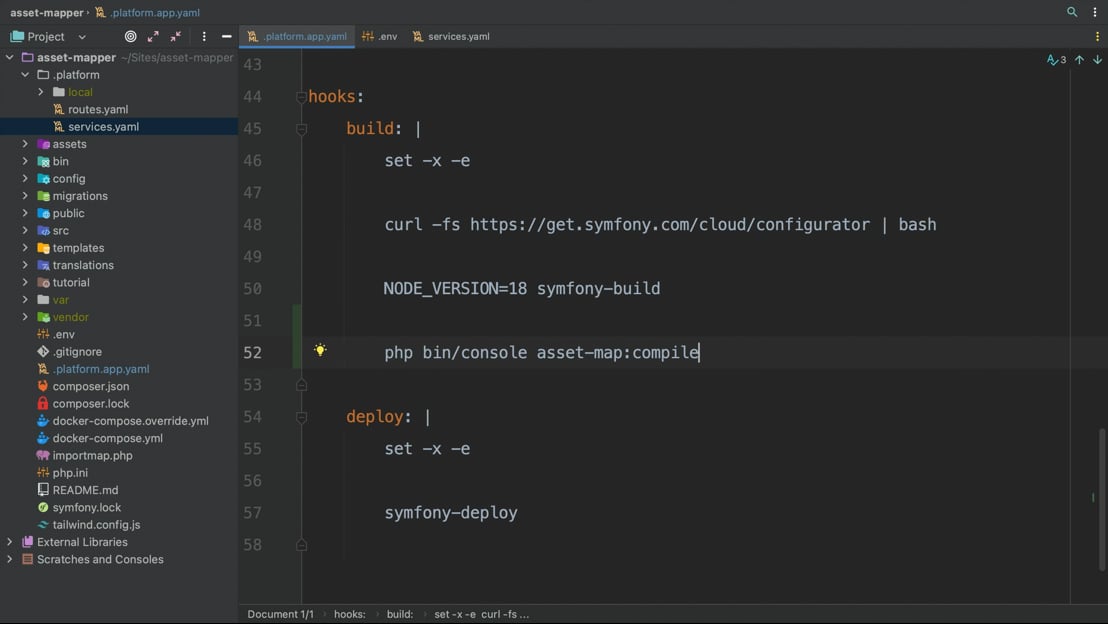Expand the bin folder

pyautogui.click(x=25, y=161)
